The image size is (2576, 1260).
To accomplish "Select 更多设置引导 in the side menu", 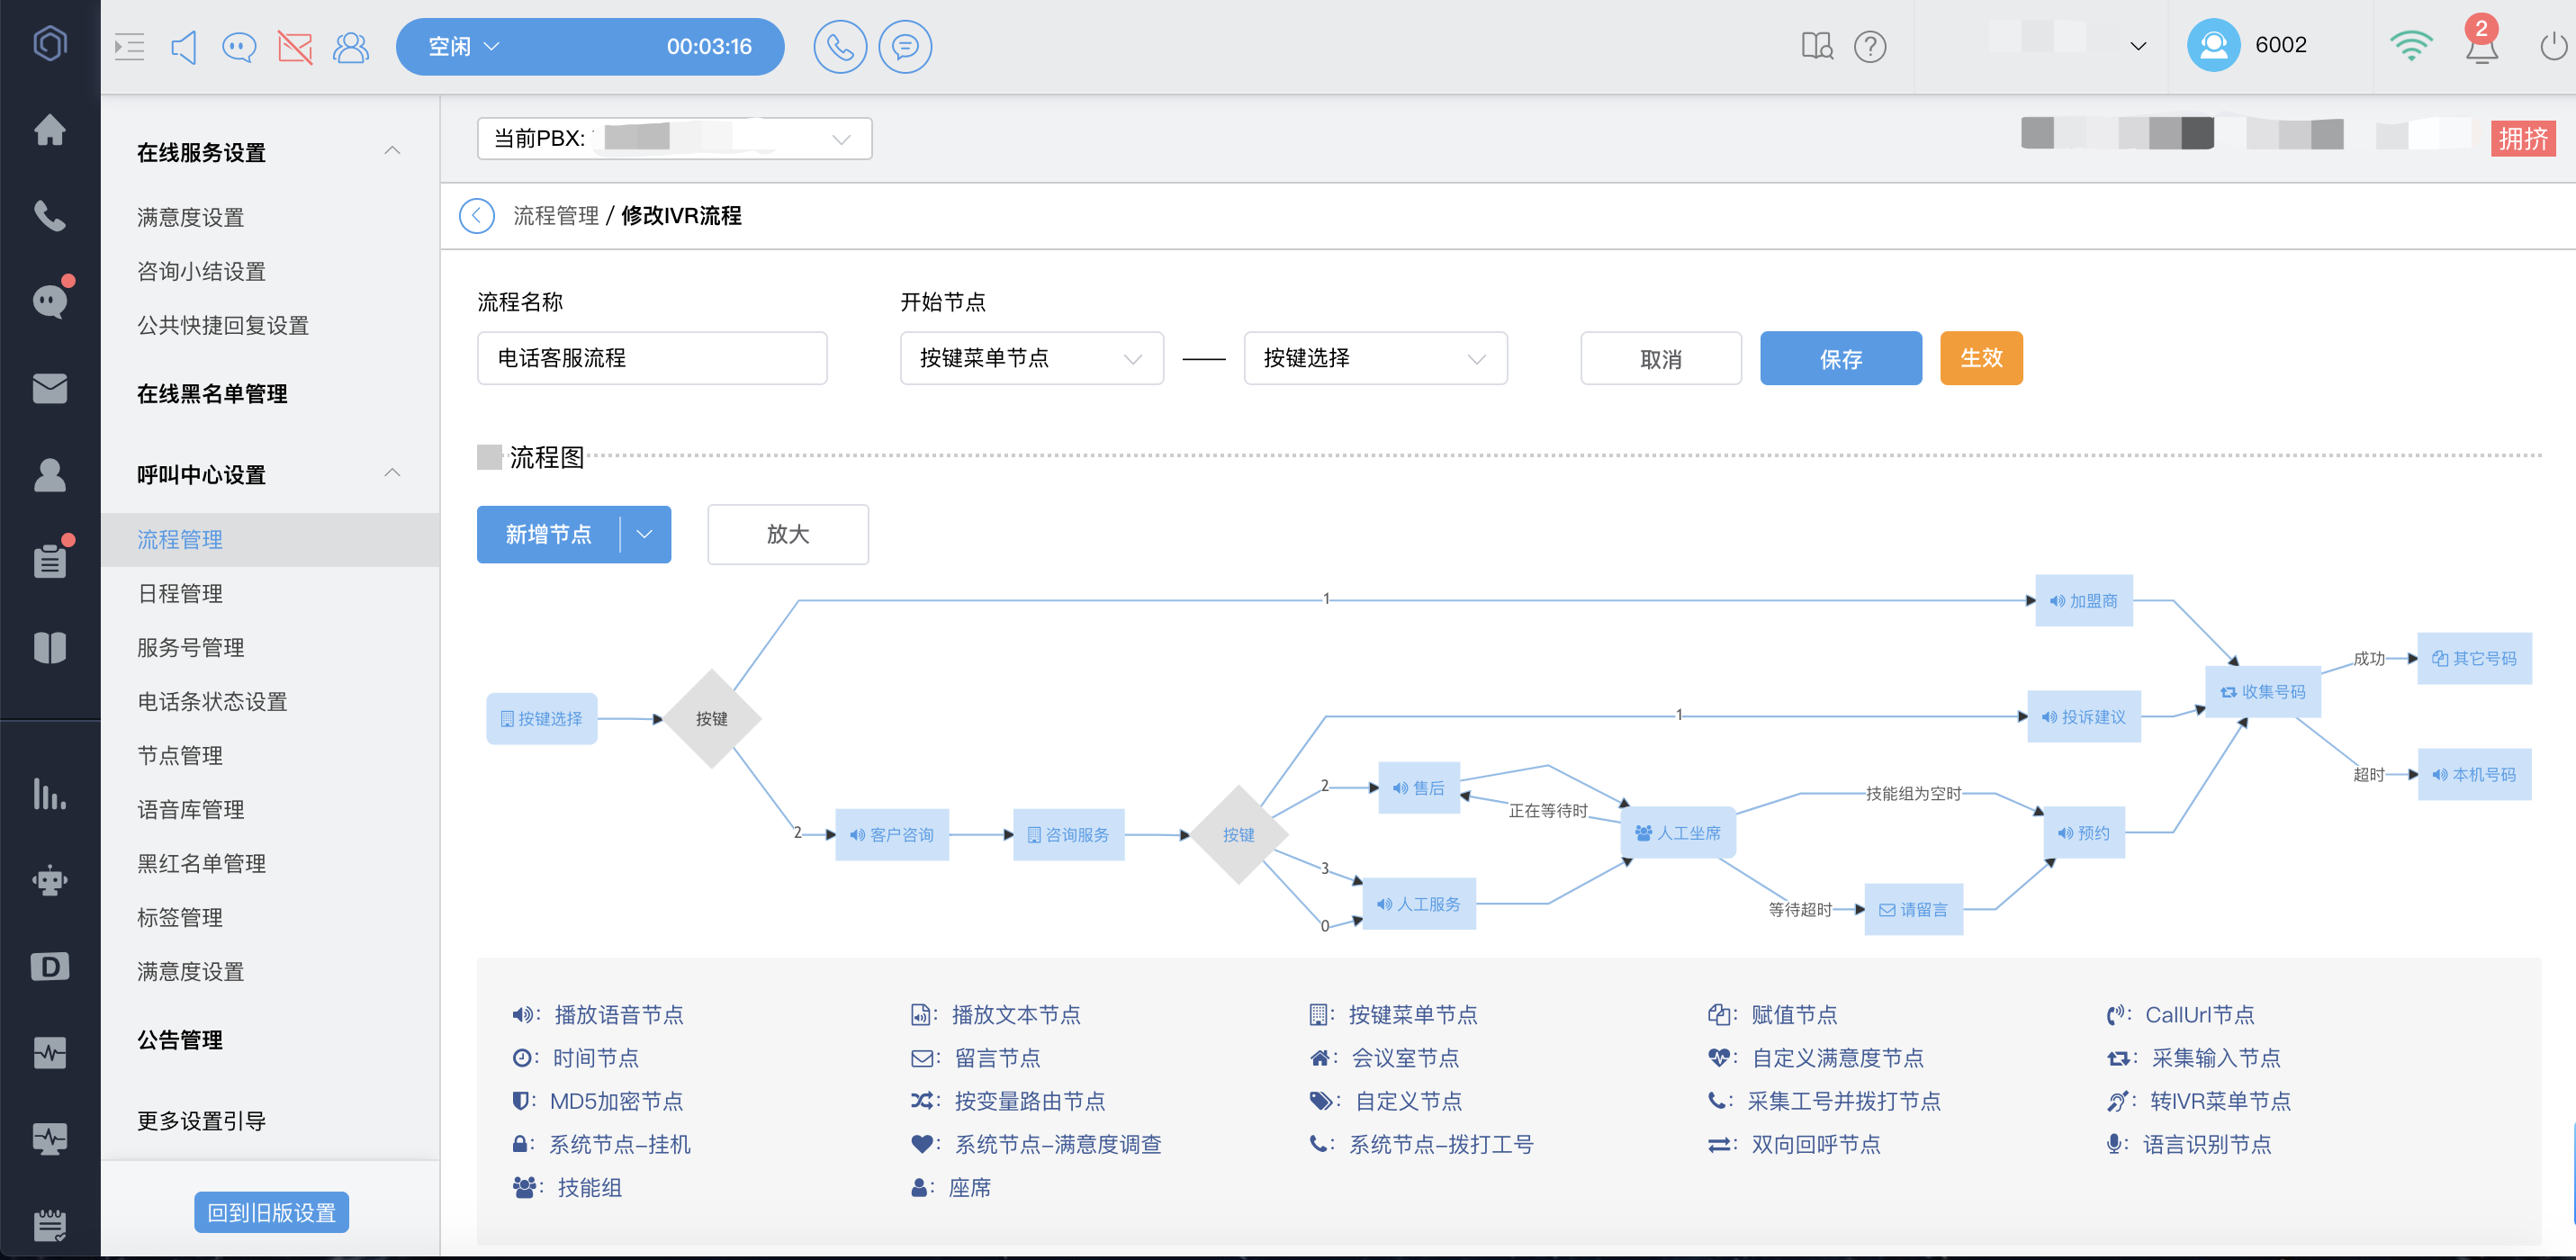I will click(201, 1121).
